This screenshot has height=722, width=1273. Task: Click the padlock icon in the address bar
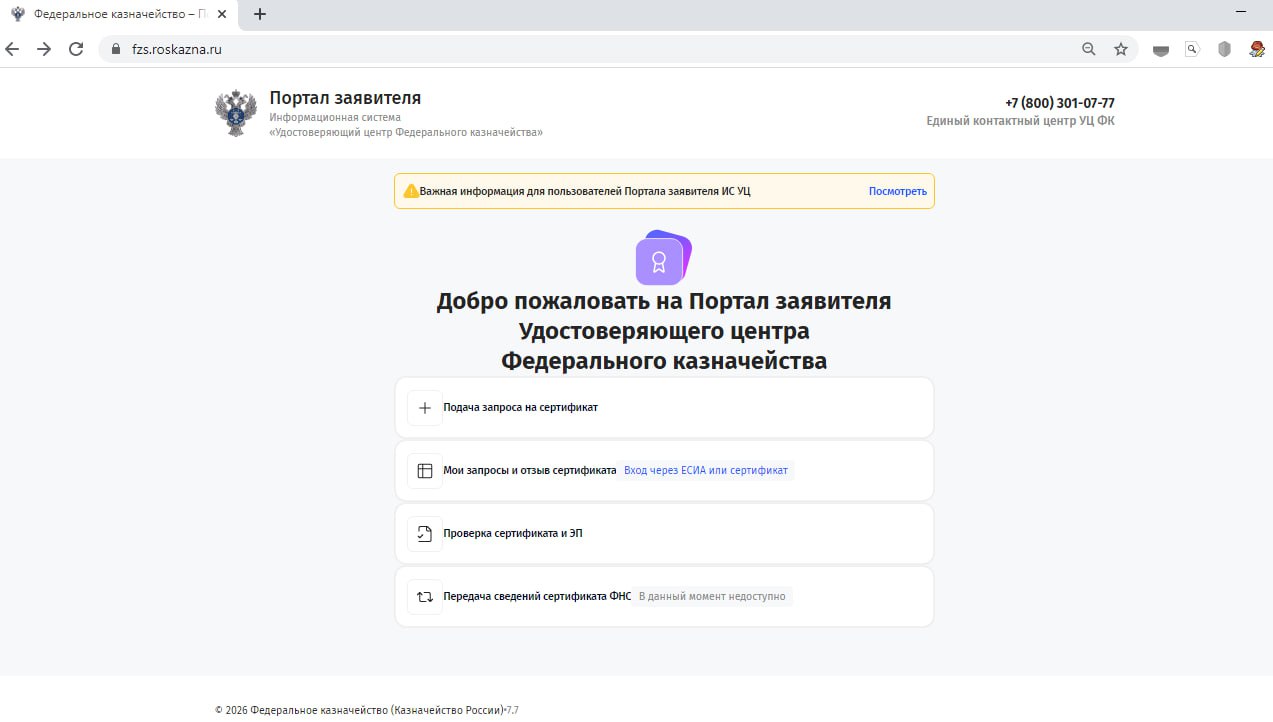[115, 49]
